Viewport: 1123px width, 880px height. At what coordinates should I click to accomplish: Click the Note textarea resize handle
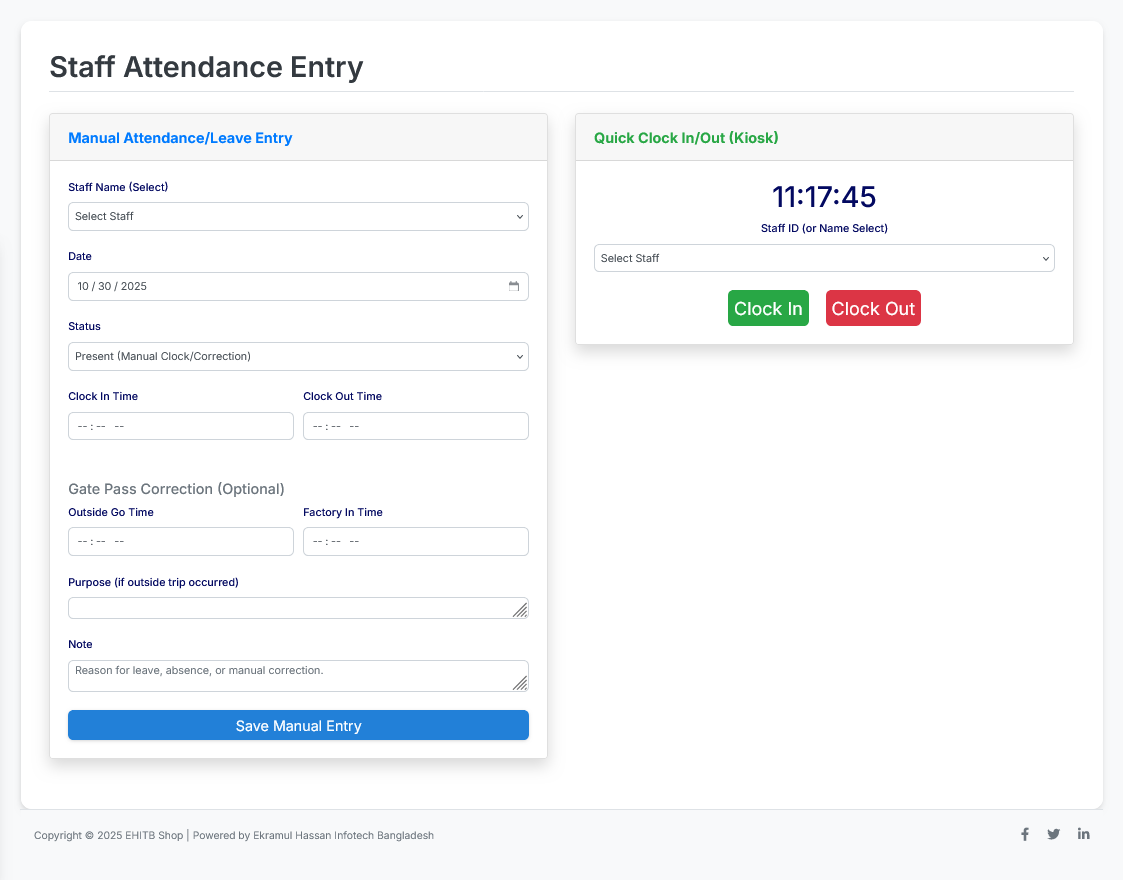(520, 683)
